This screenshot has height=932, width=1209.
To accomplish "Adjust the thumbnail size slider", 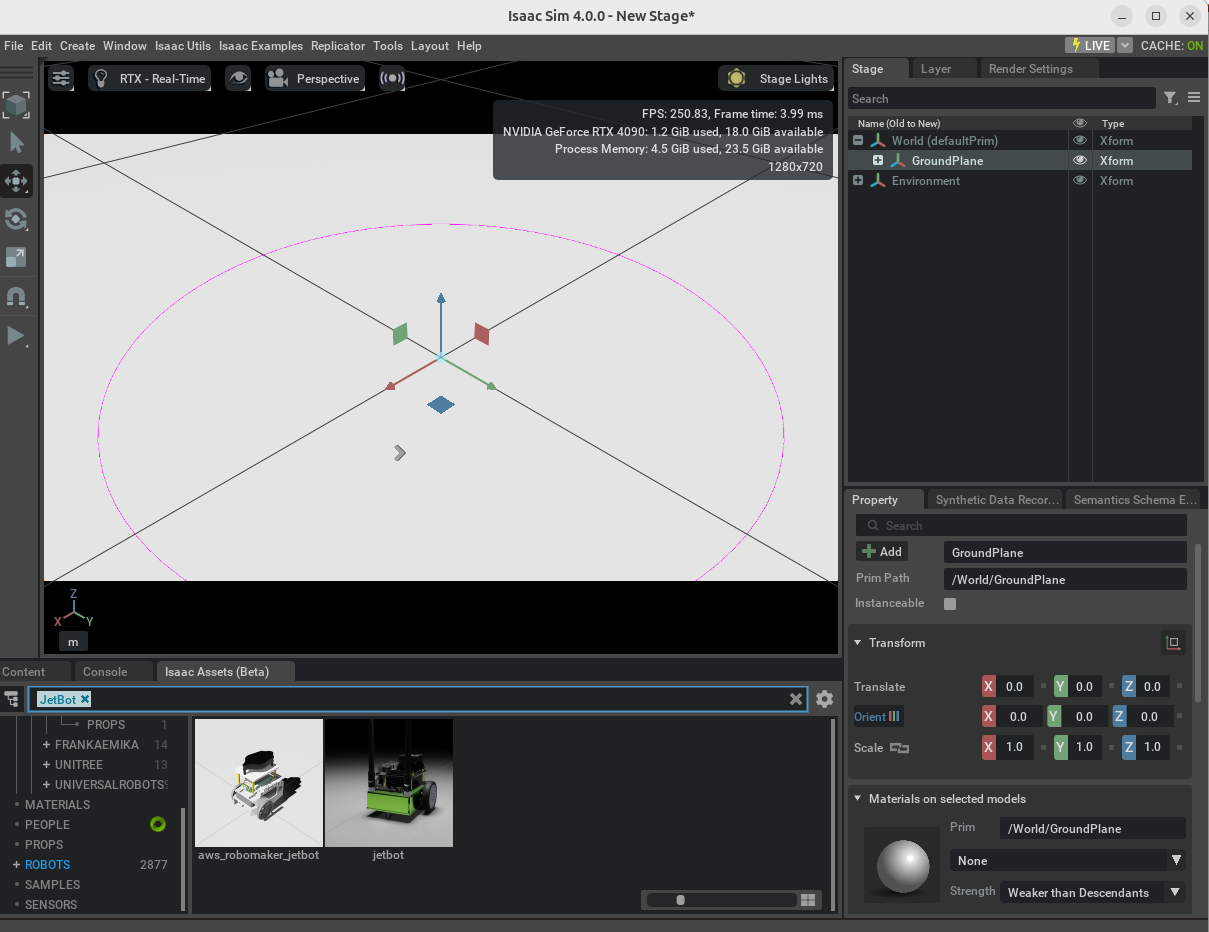I will (720, 900).
